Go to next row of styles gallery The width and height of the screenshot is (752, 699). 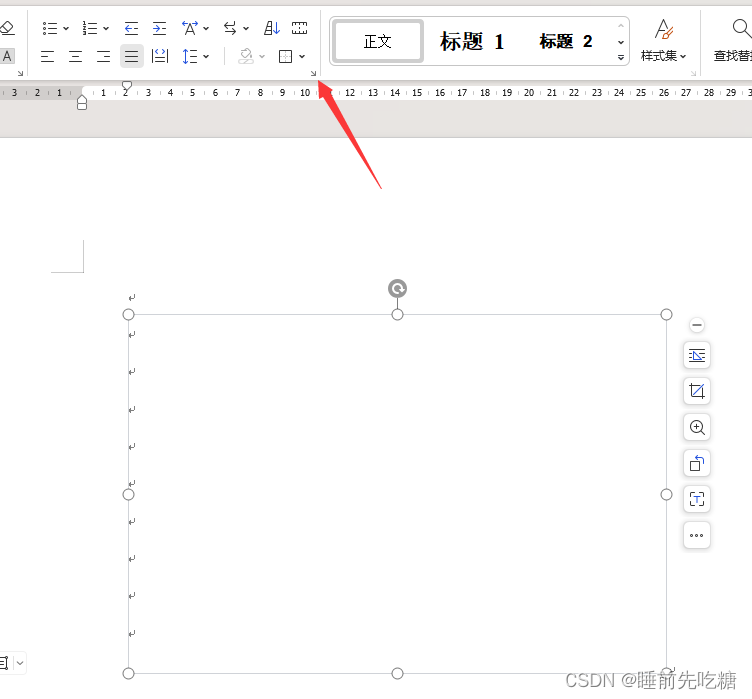point(621,42)
